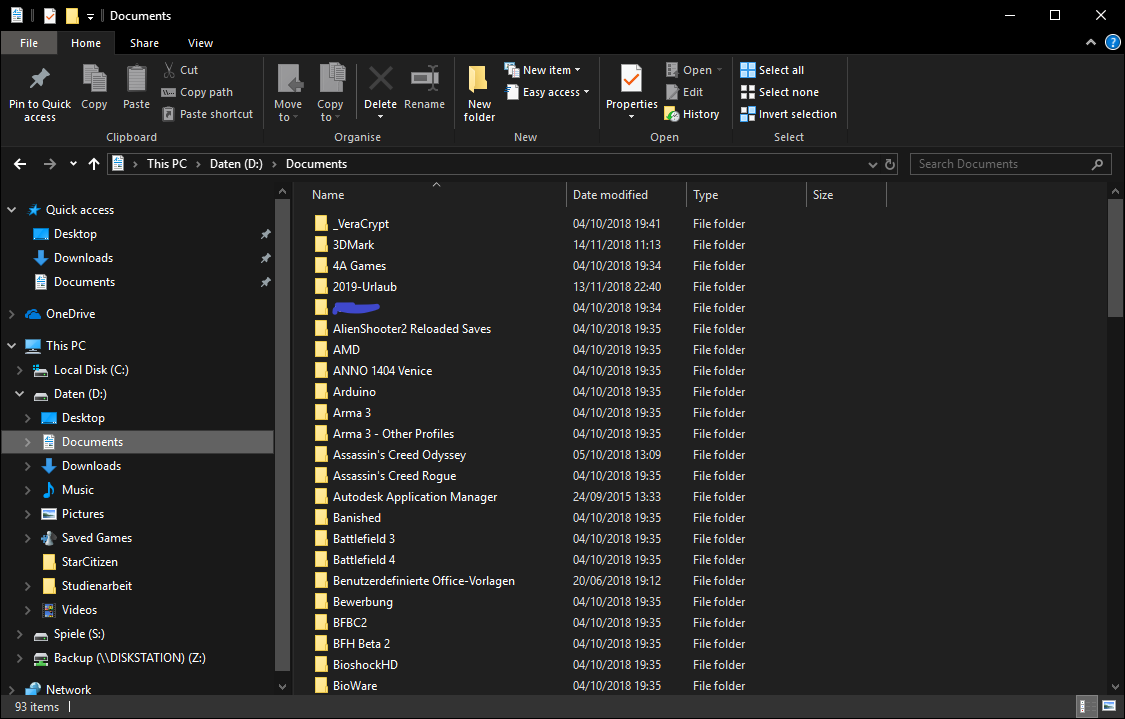Collapse Daten (D:) tree node
This screenshot has width=1125, height=719.
[19, 394]
